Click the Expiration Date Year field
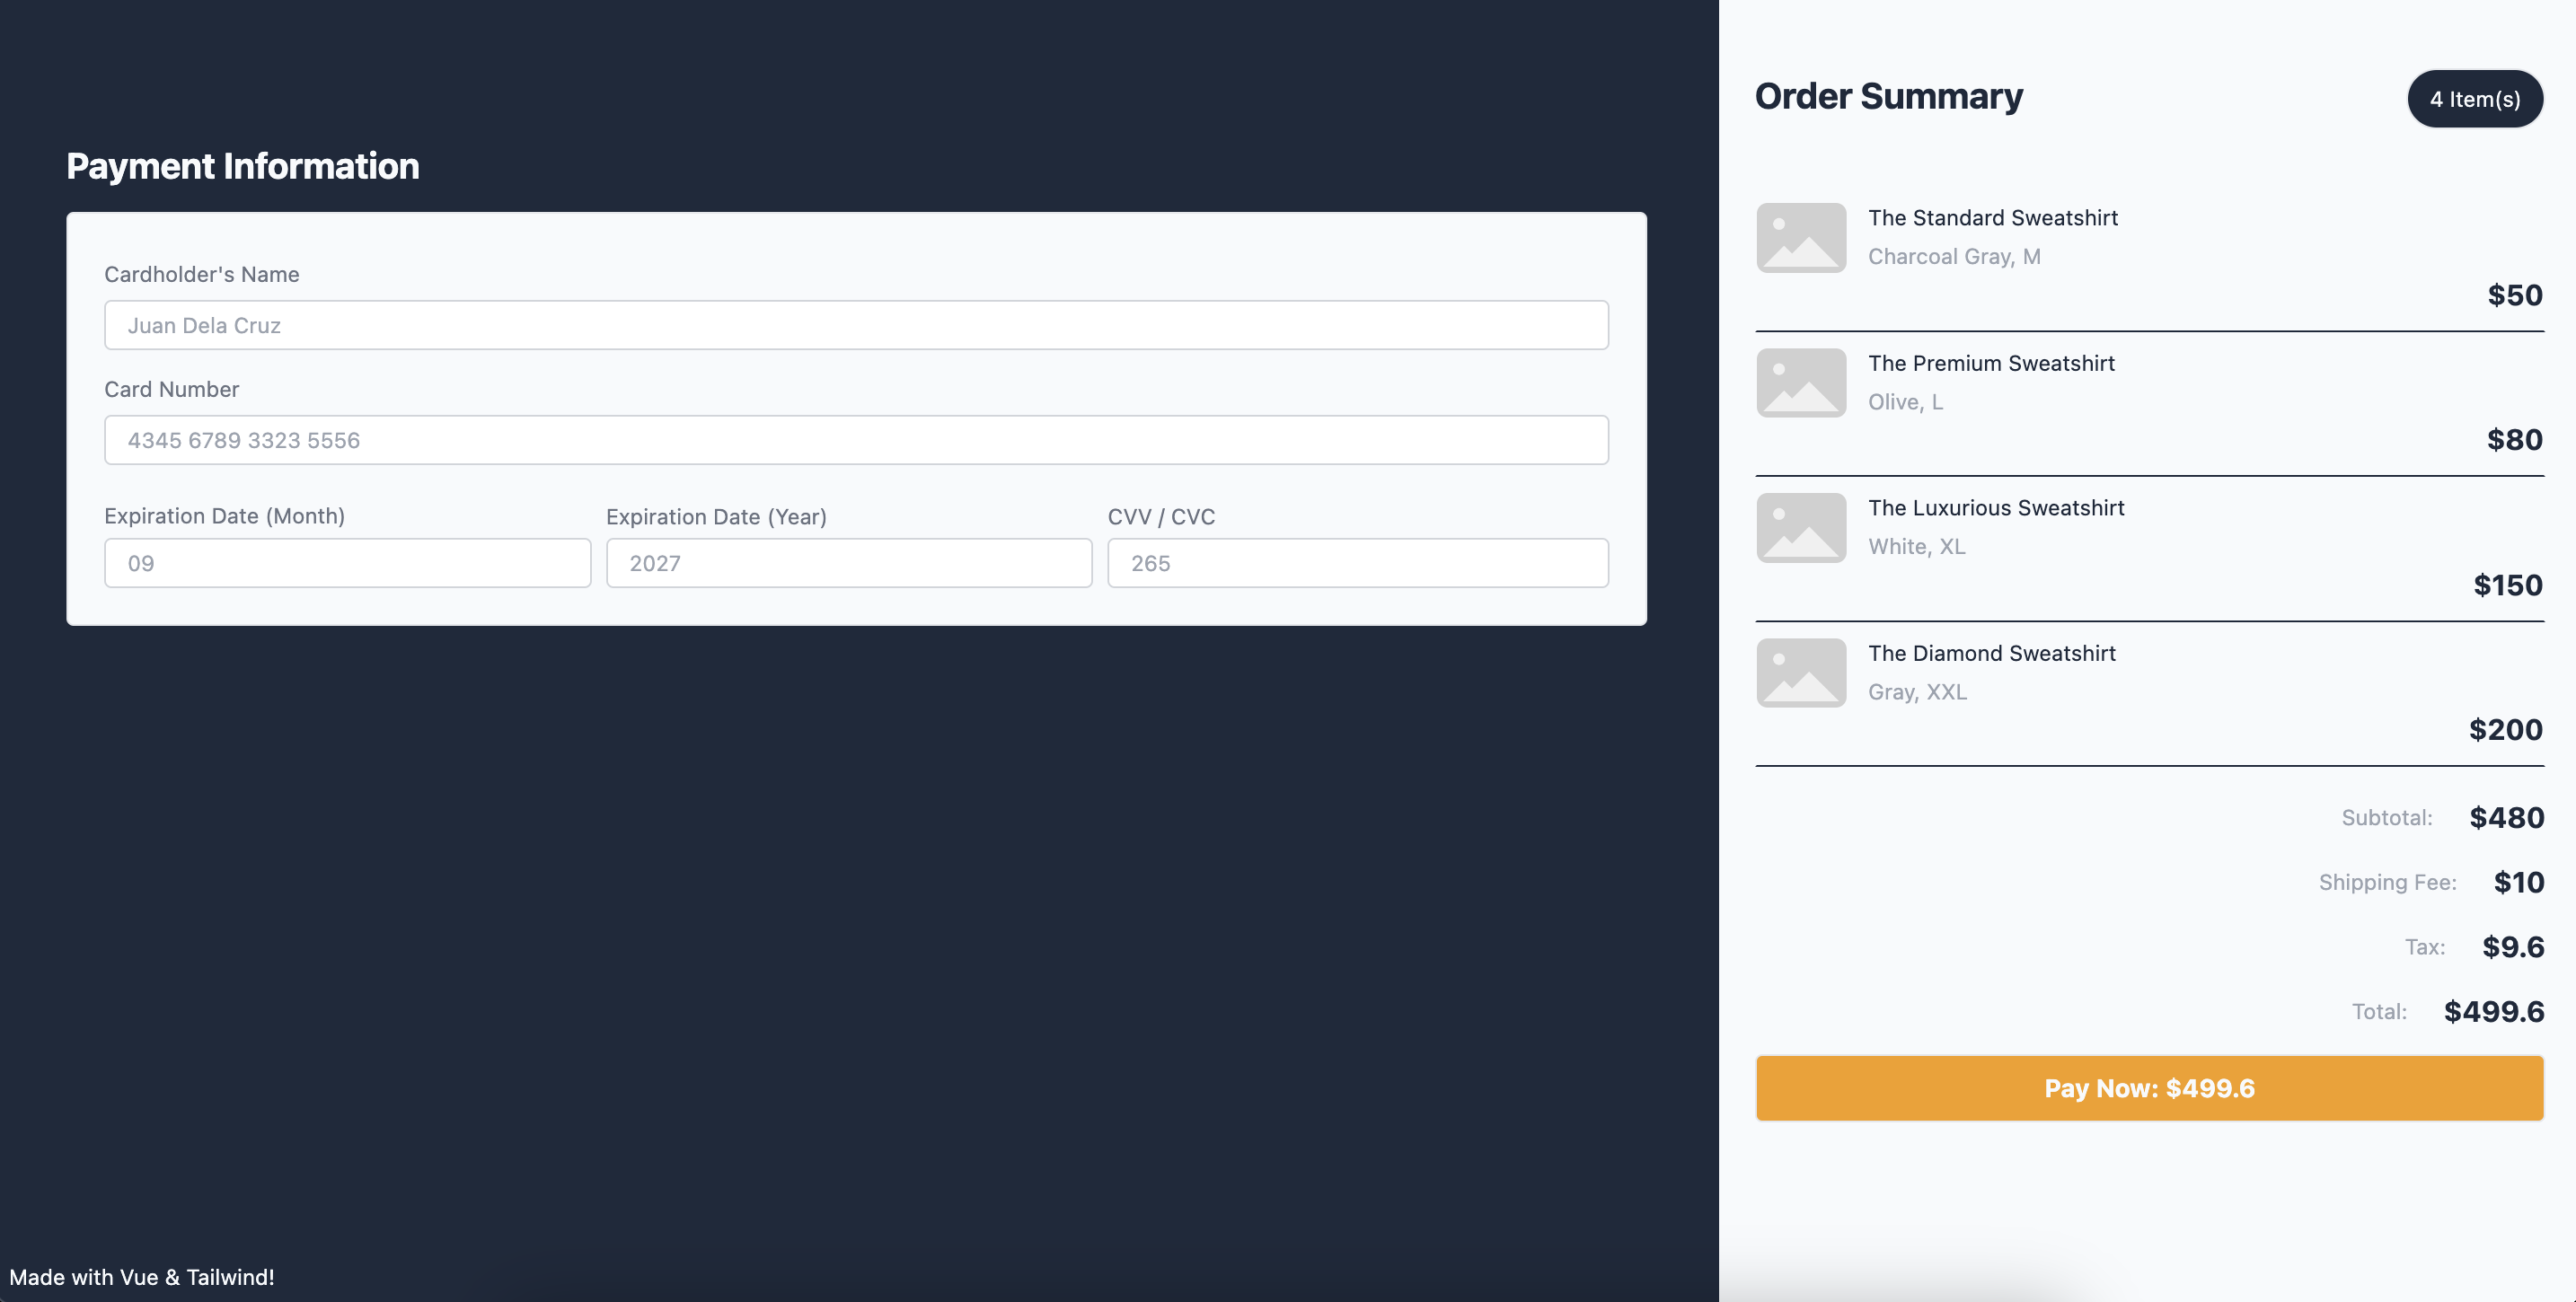 pyautogui.click(x=849, y=563)
